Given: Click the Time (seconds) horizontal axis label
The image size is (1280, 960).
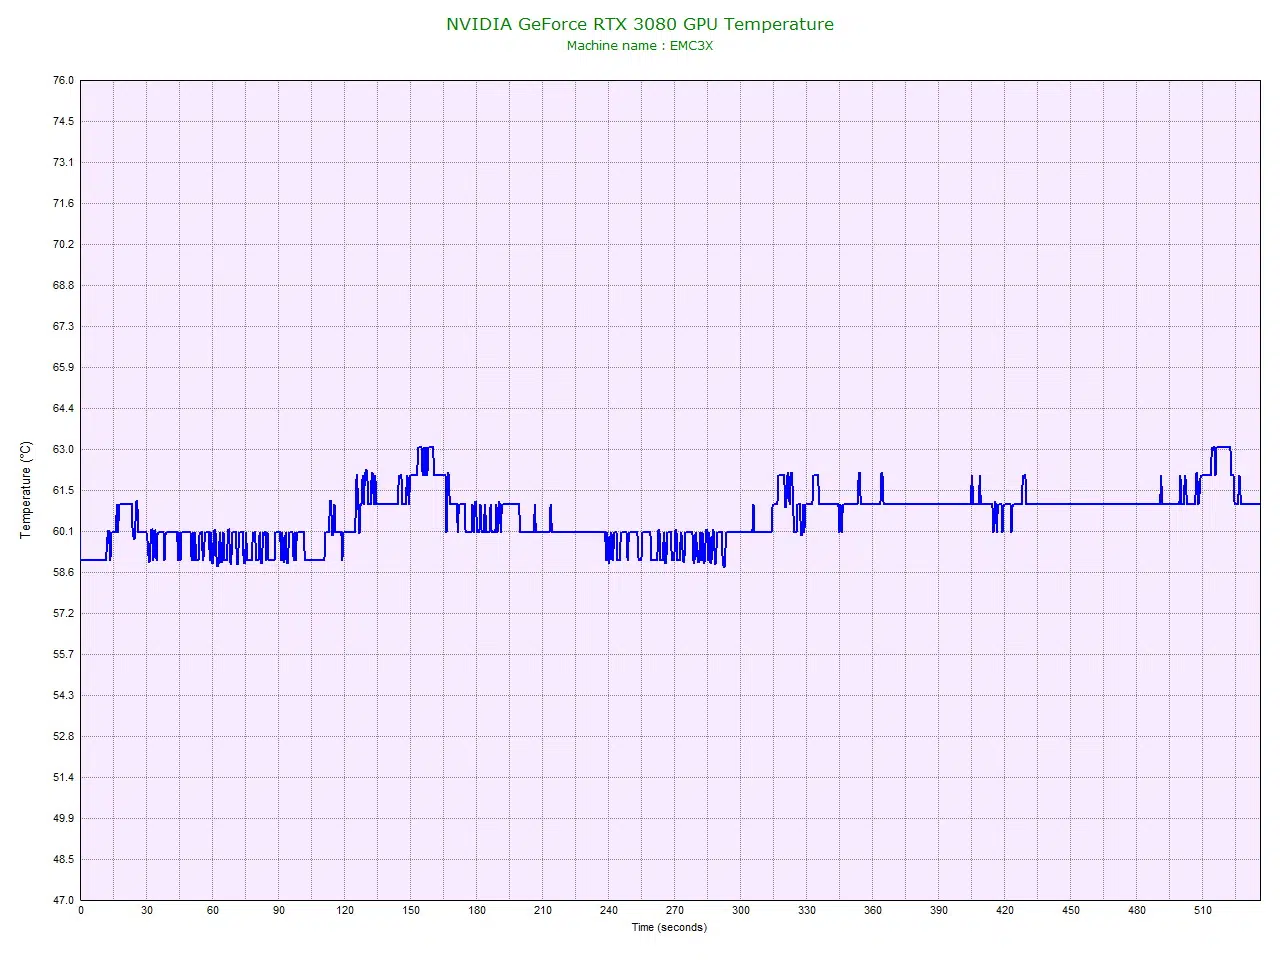Looking at the screenshot, I should [x=668, y=927].
